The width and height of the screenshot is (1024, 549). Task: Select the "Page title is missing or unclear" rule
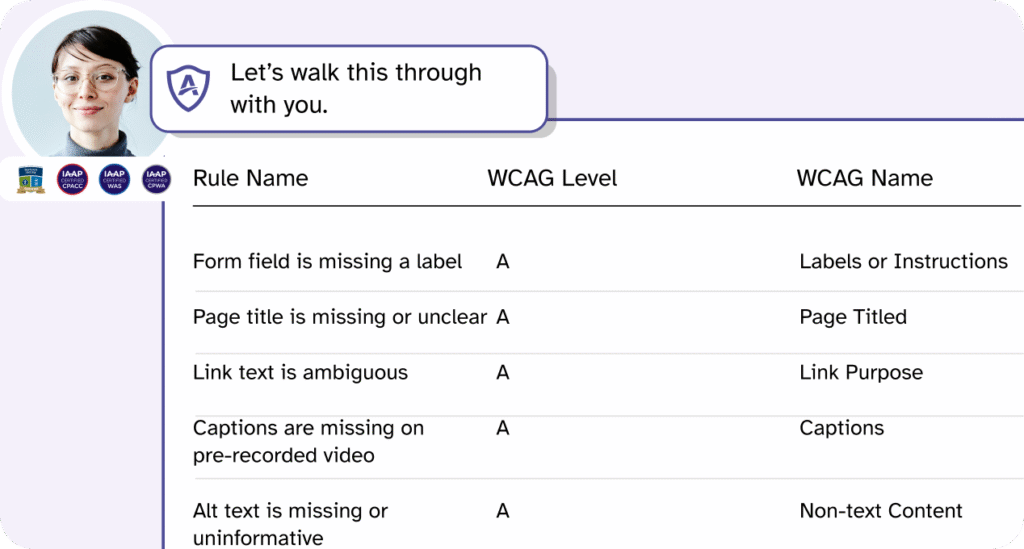(x=339, y=317)
